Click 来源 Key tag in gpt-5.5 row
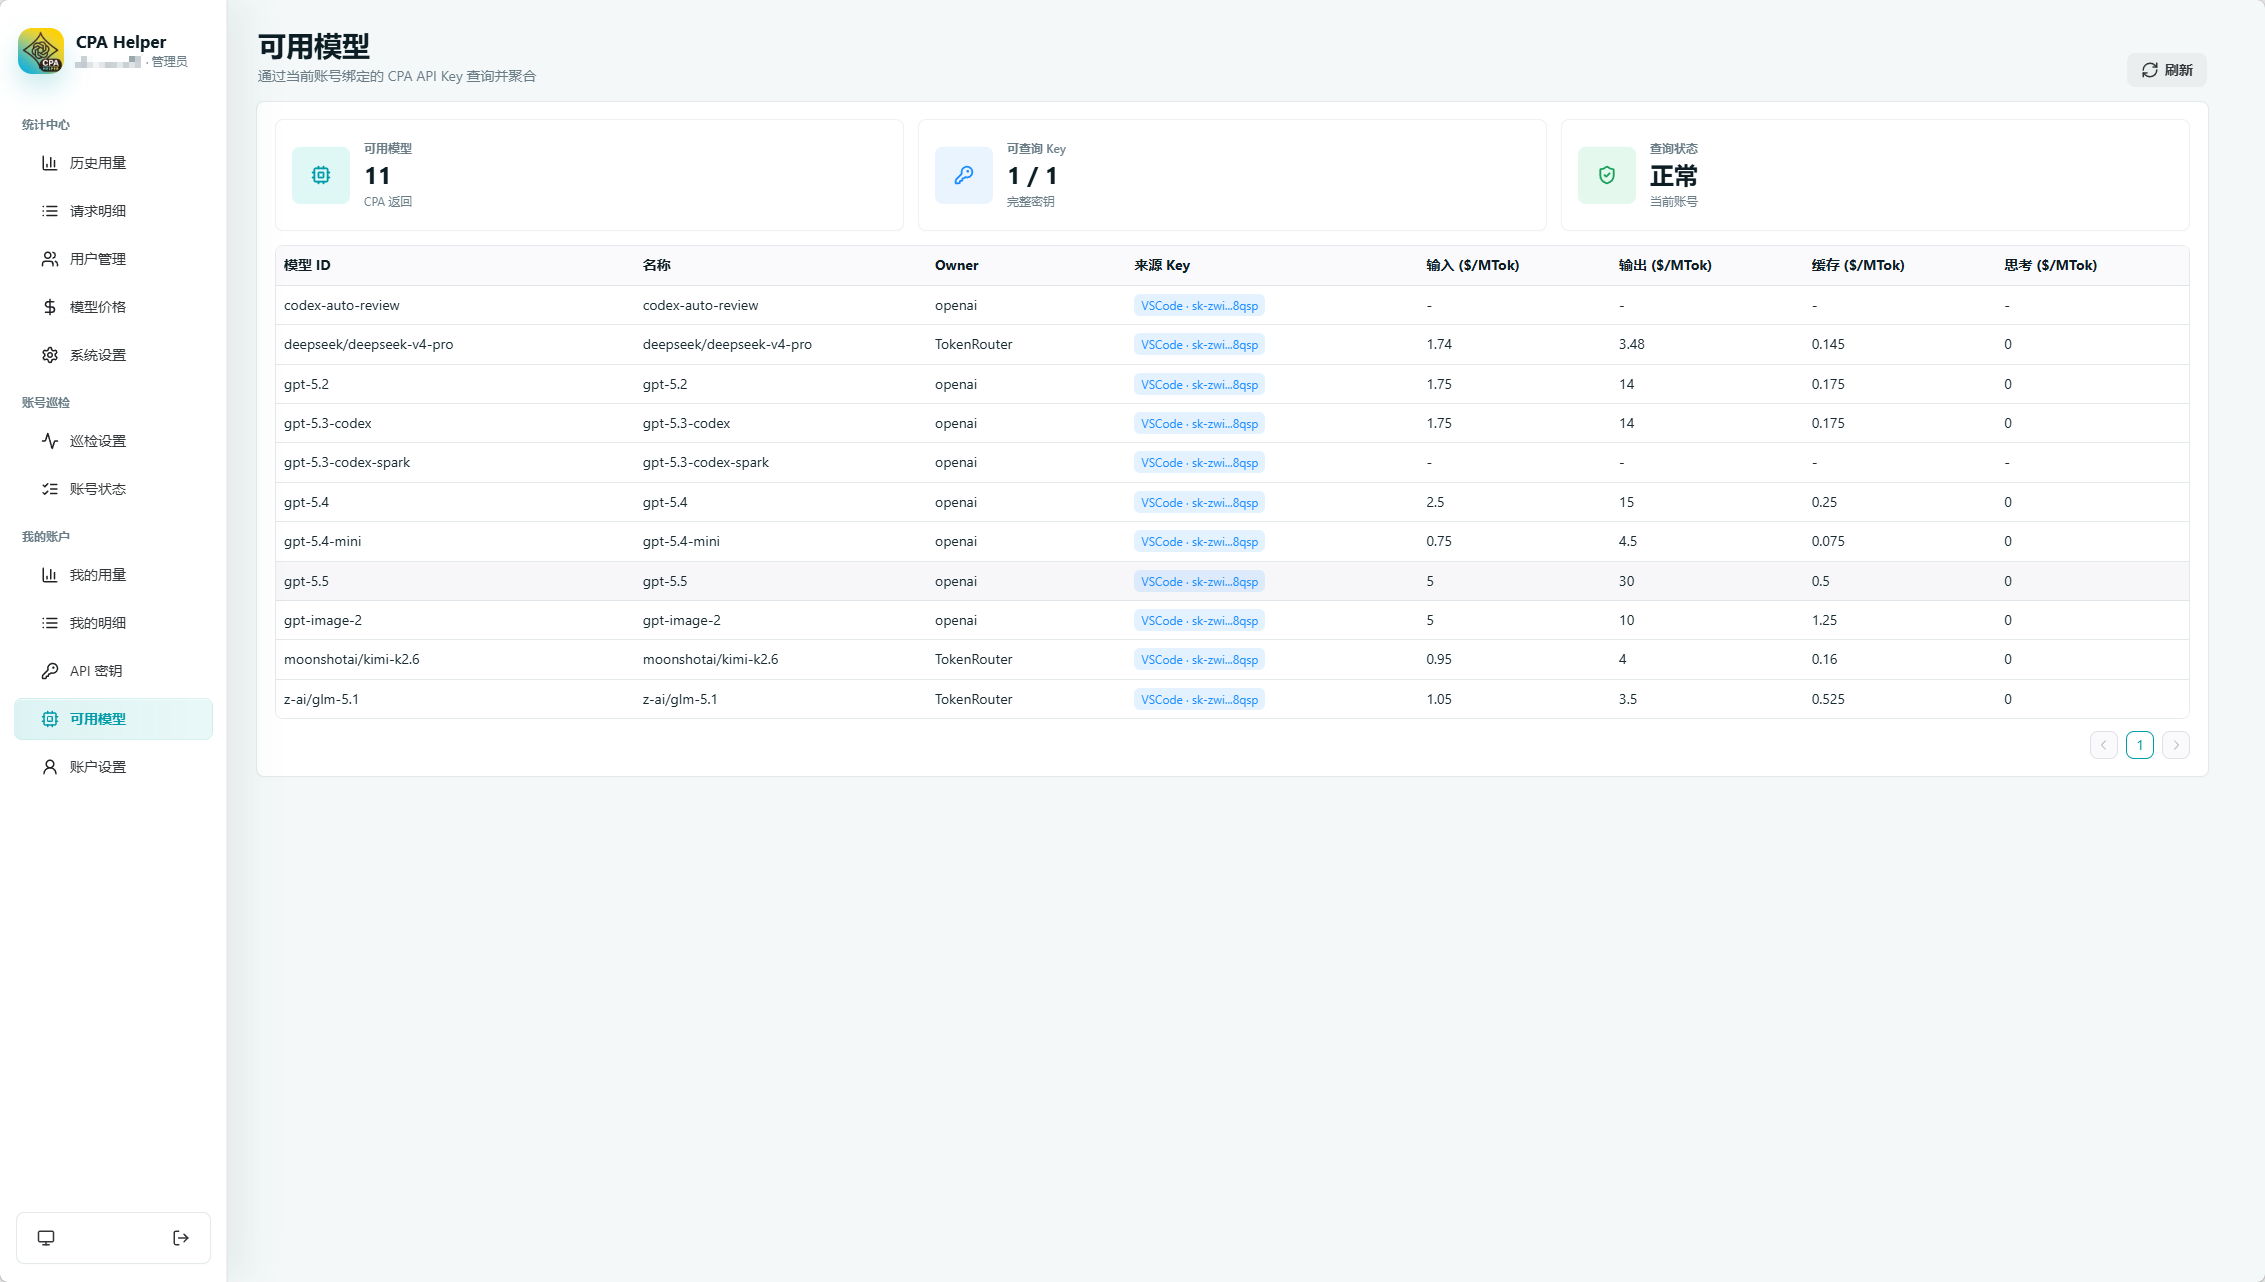 click(1199, 581)
